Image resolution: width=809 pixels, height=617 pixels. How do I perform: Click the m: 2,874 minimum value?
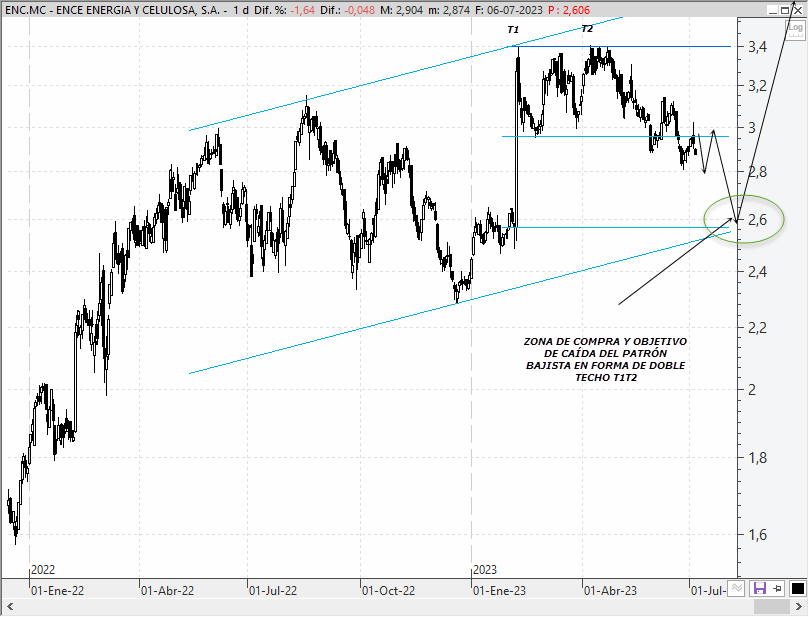[449, 10]
